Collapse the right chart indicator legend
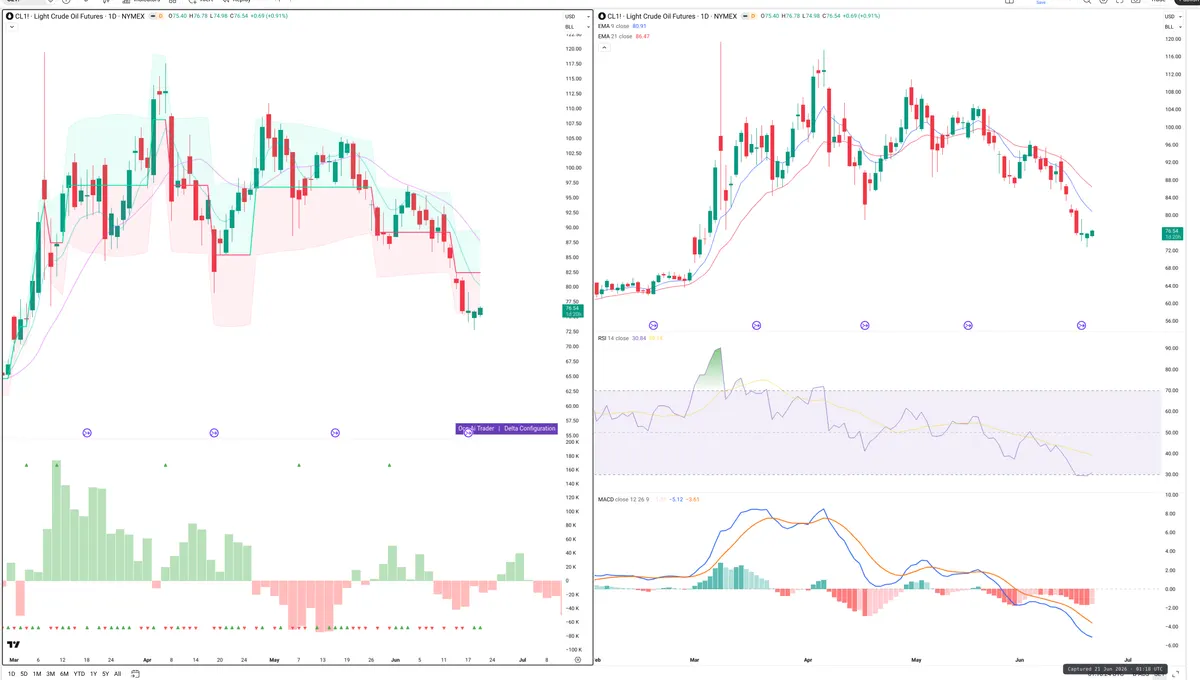Viewport: 1200px width, 680px height. [604, 47]
